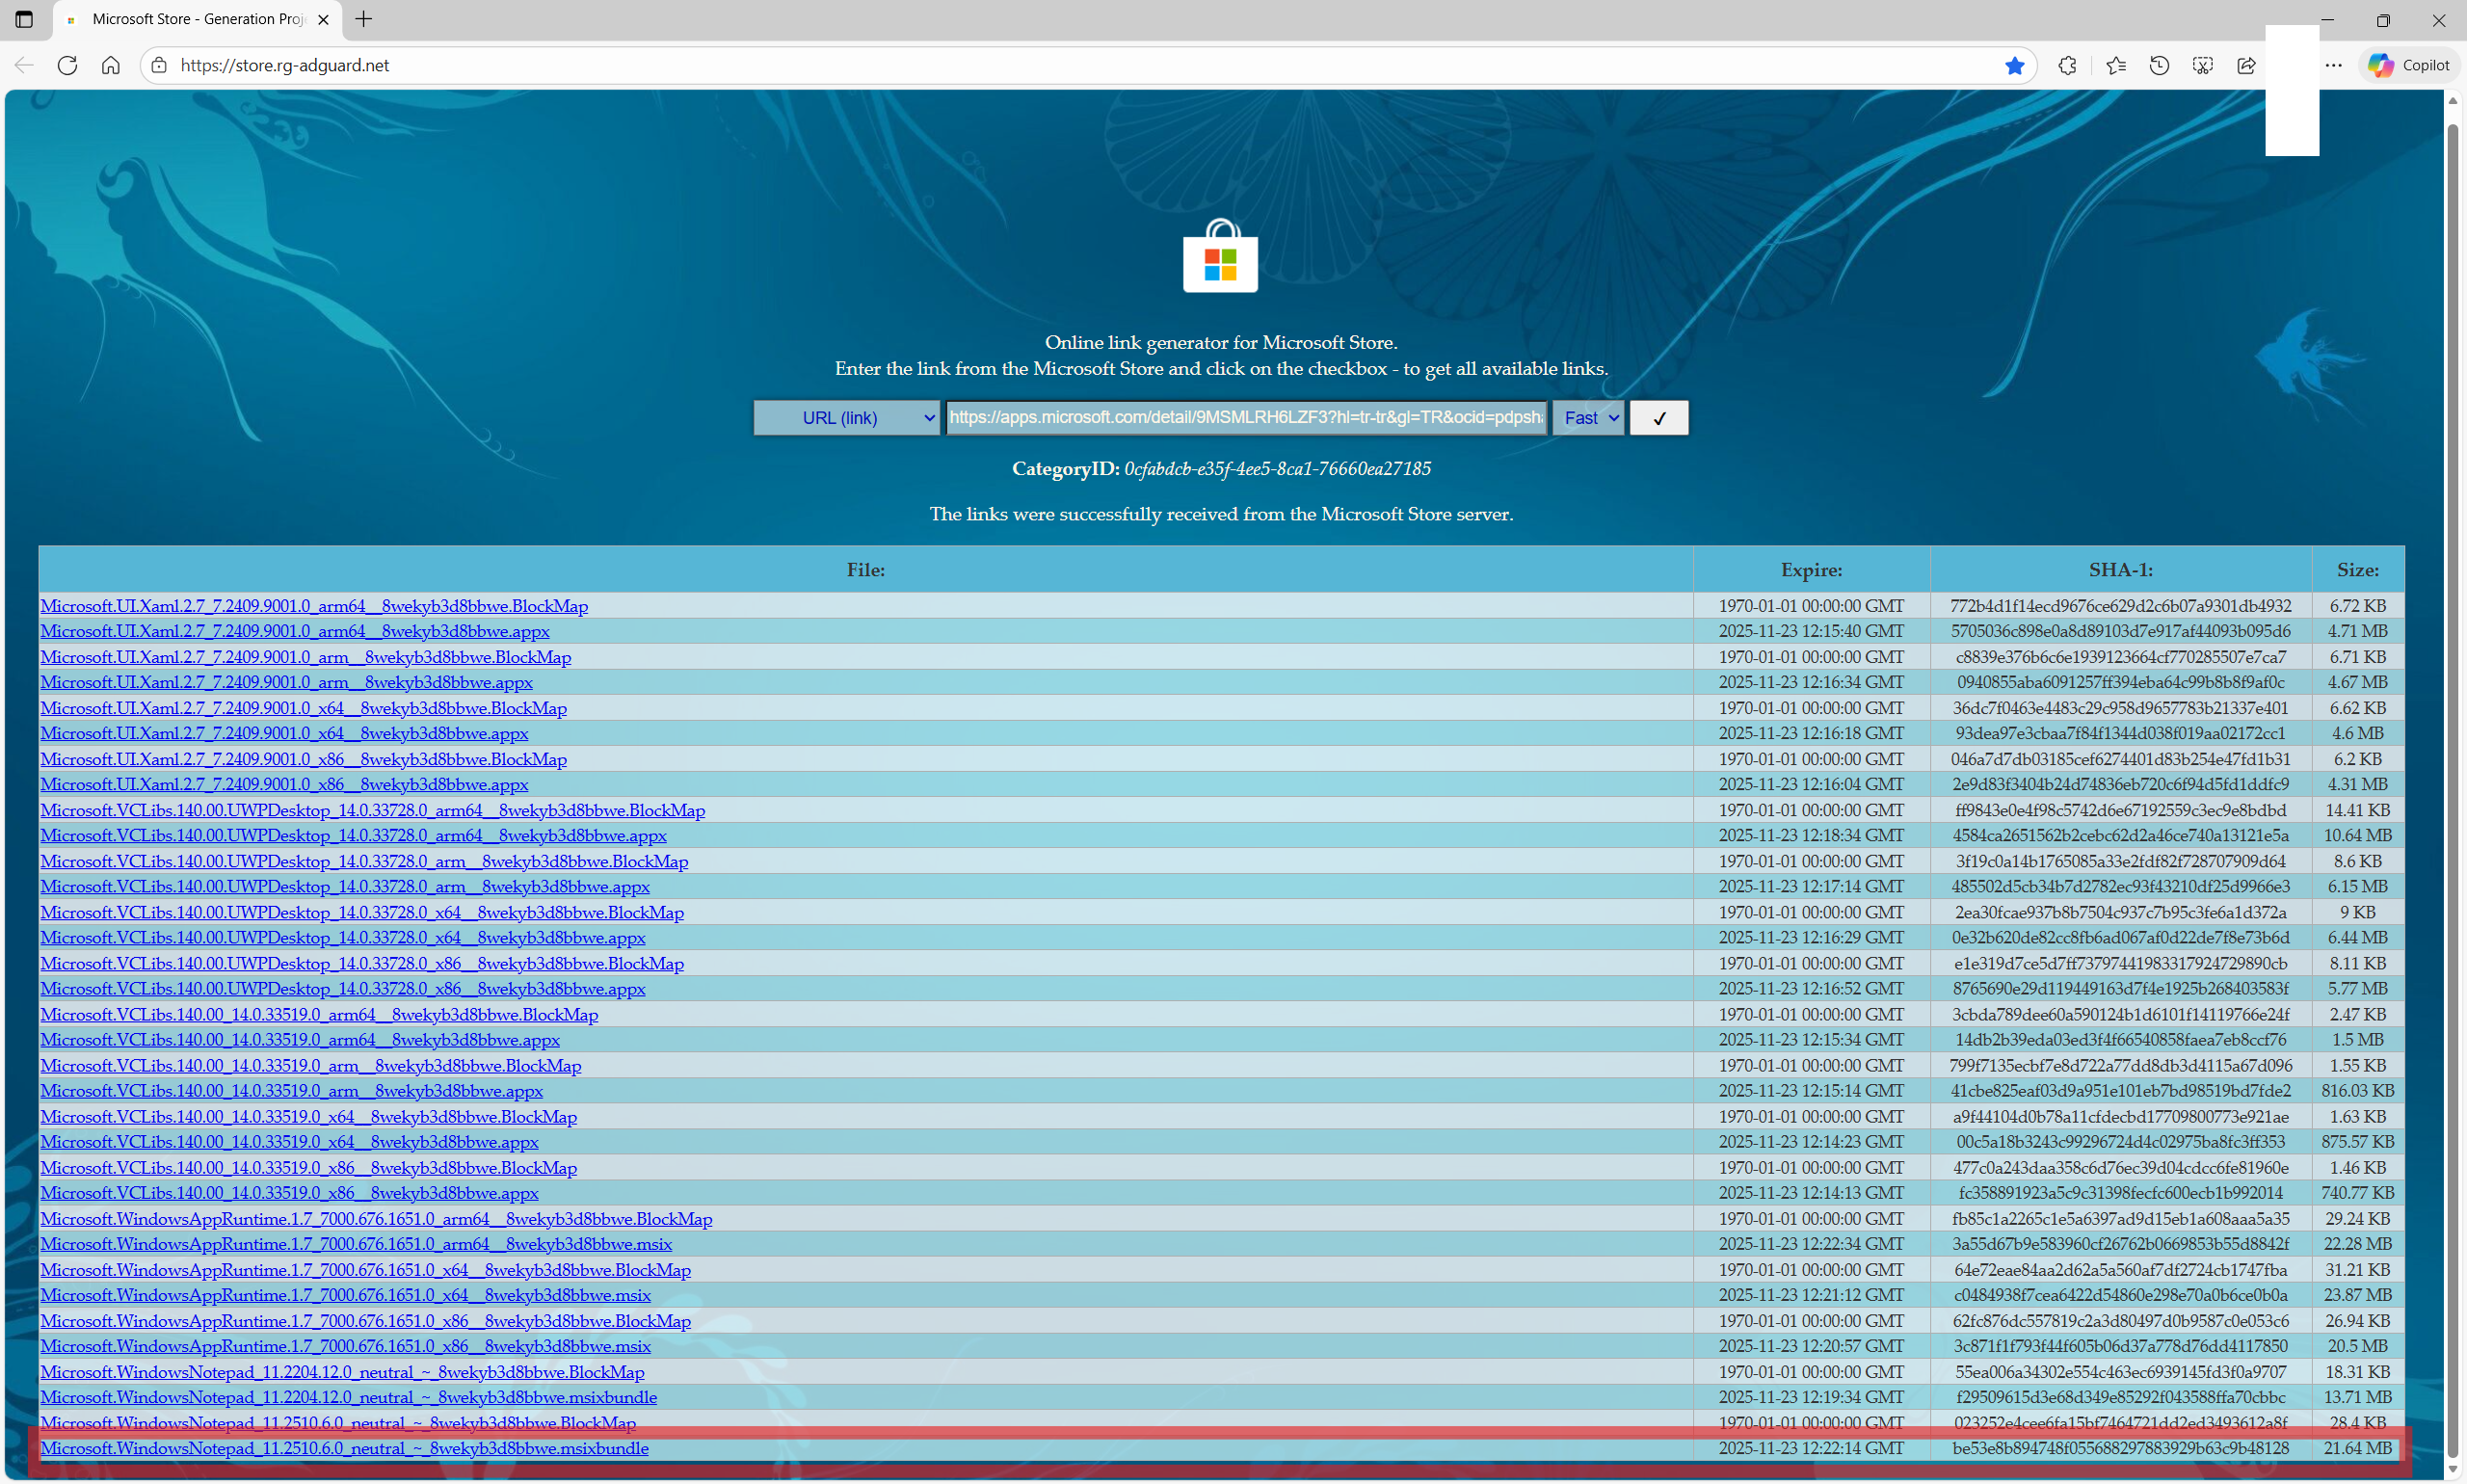This screenshot has height=1484, width=2467.
Task: Click the page Refresh icon
Action: coord(67,65)
